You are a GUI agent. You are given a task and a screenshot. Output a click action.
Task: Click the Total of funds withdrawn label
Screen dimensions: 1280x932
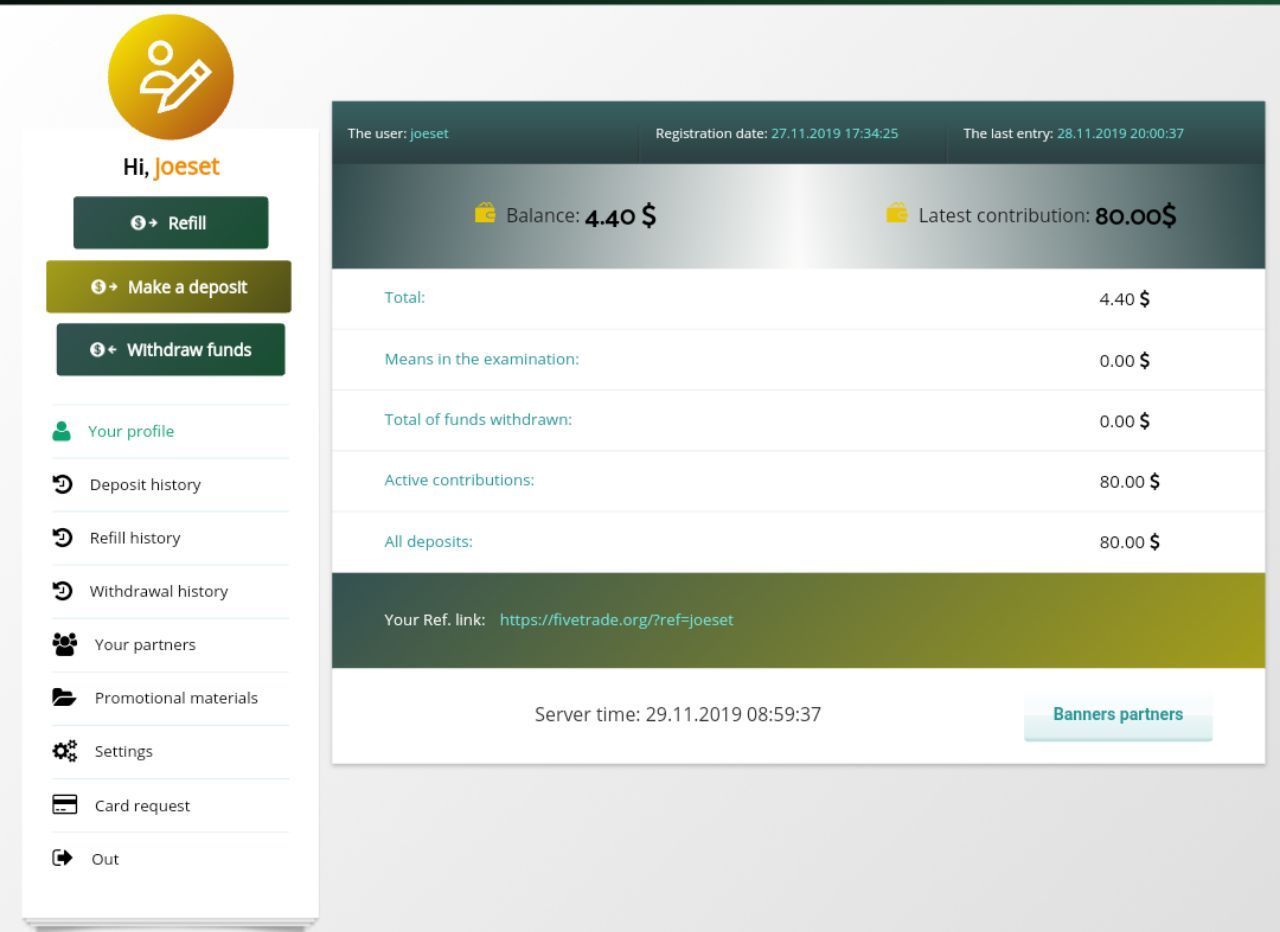(x=478, y=420)
